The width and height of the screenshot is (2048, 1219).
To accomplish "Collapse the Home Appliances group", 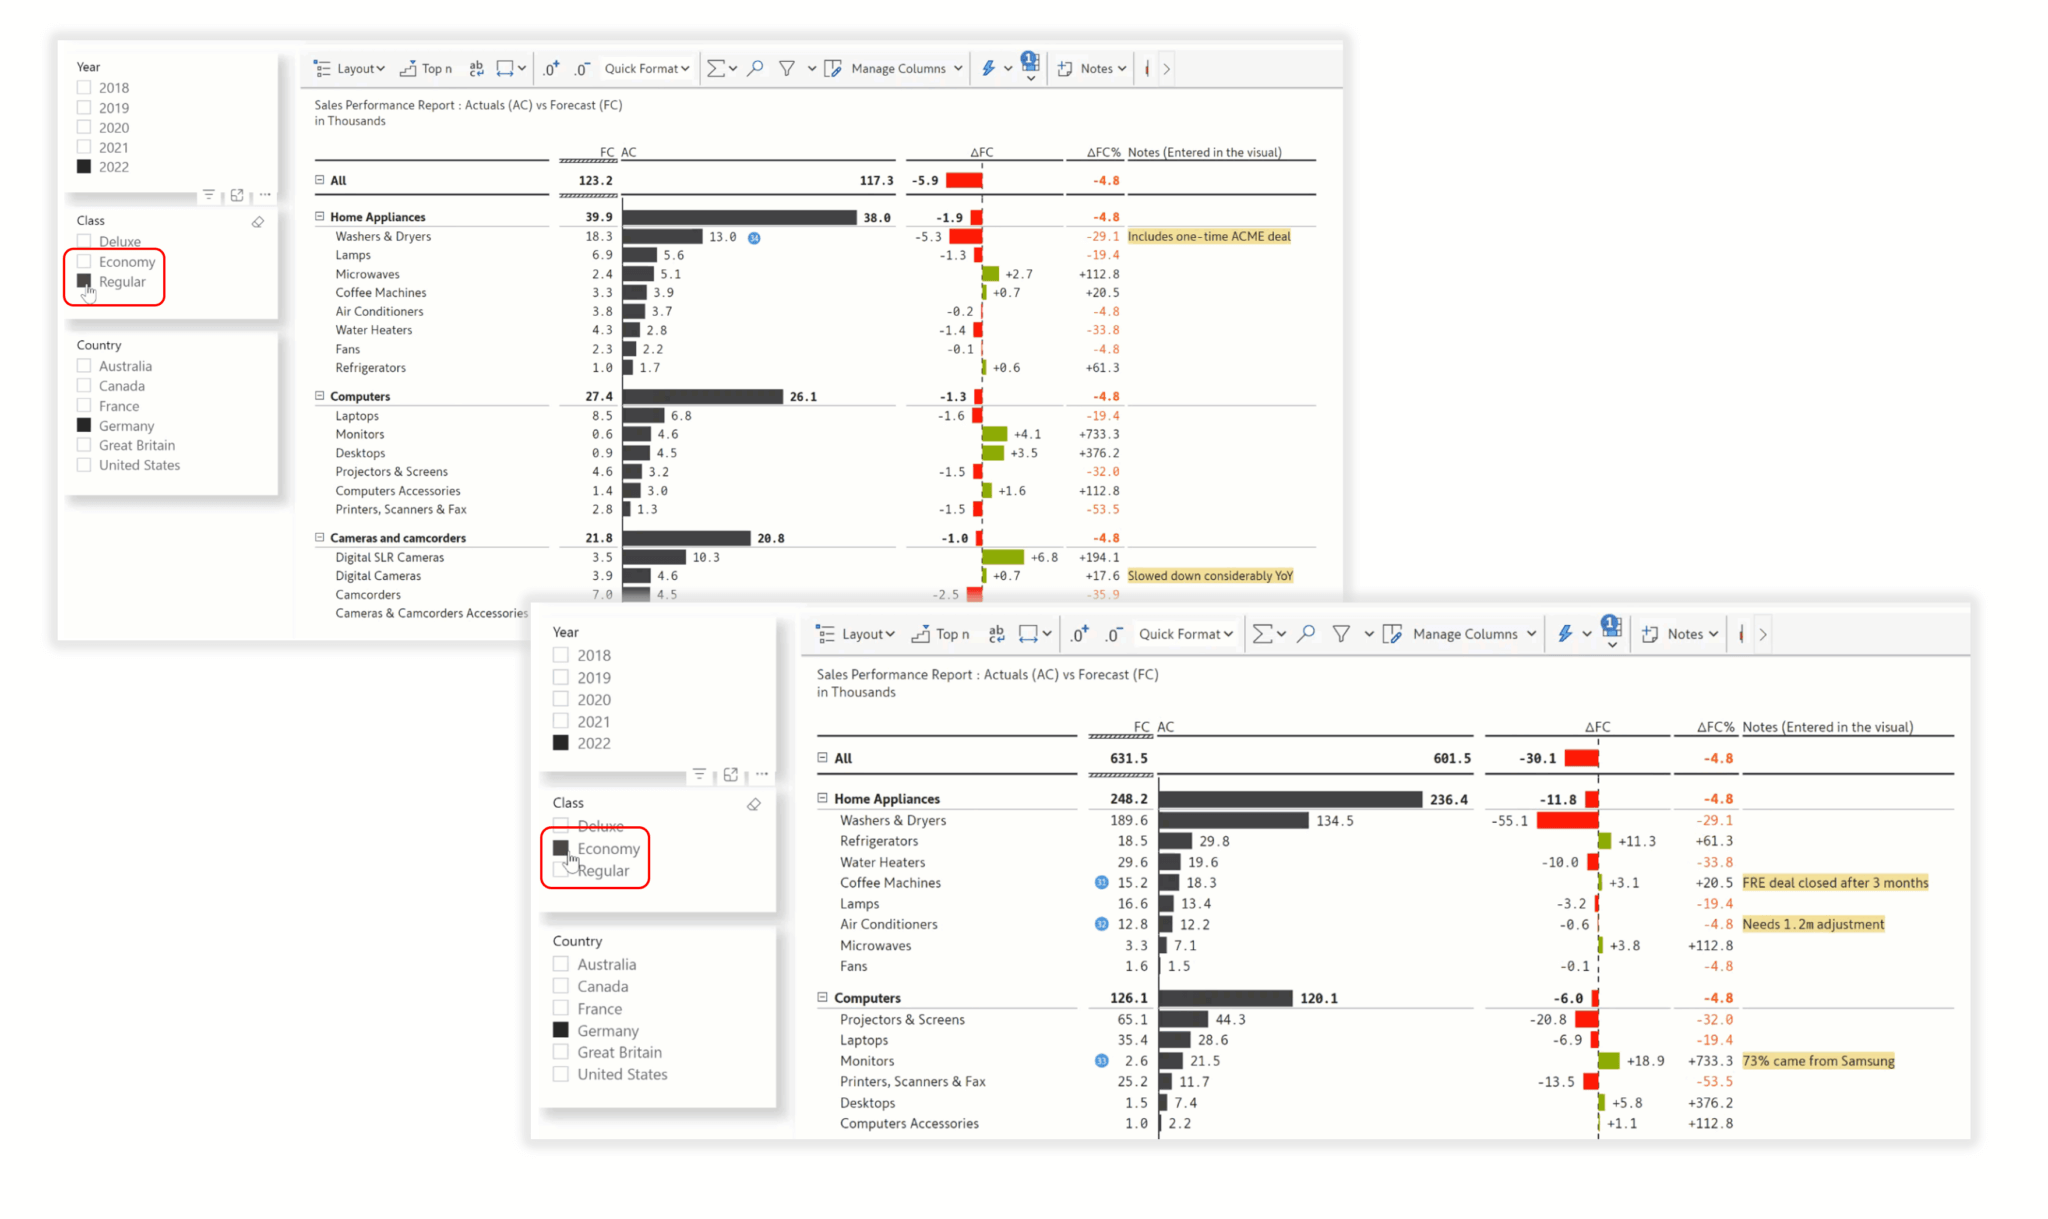I will tap(318, 216).
